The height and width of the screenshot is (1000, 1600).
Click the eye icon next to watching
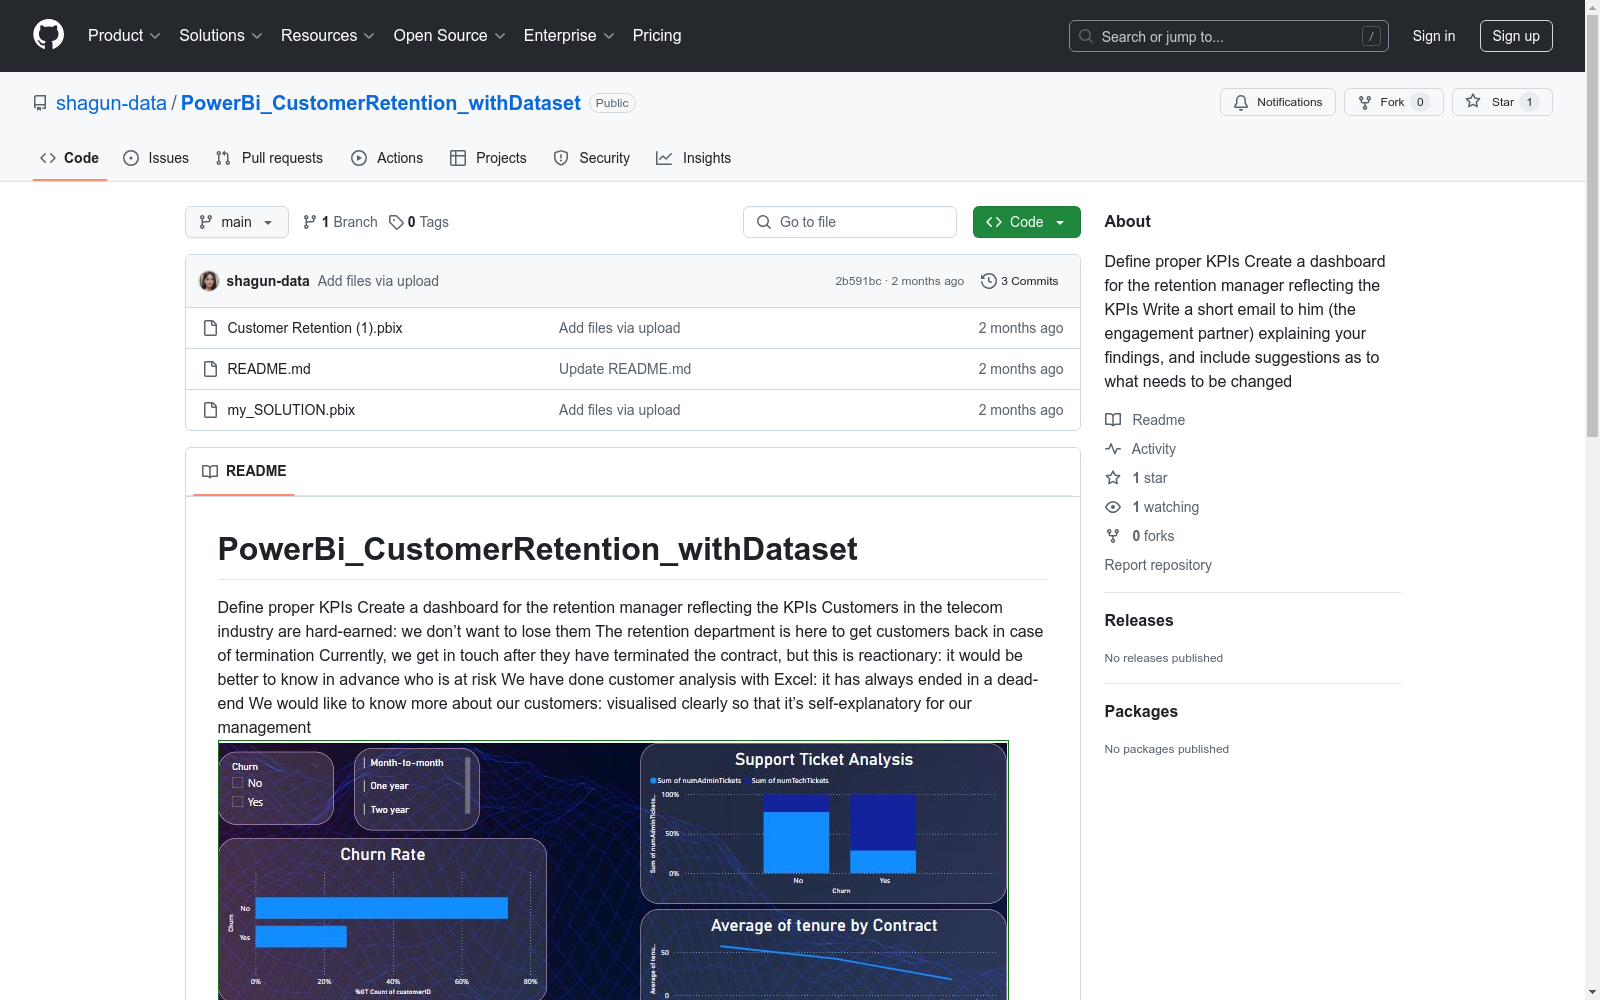click(1113, 507)
